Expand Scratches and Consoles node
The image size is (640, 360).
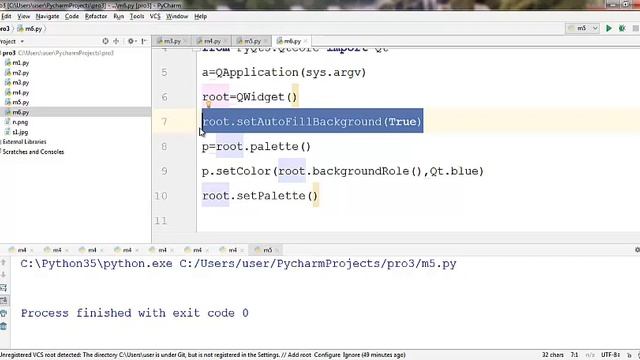click(33, 152)
